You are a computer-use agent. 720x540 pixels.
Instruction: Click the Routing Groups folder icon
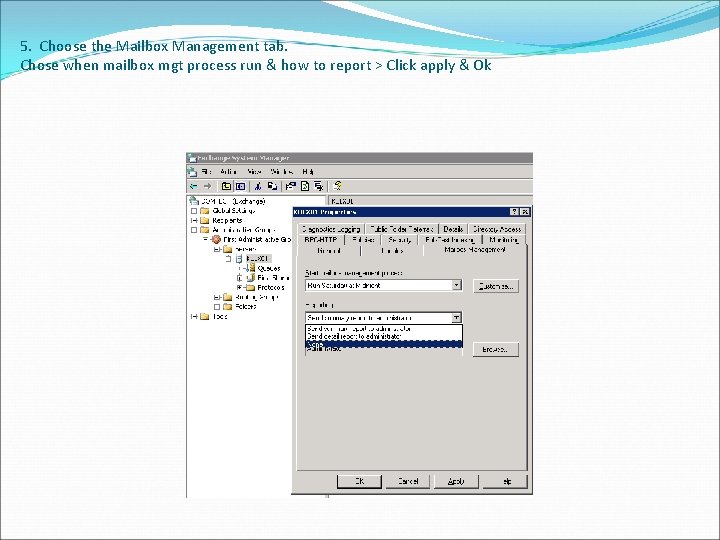click(x=228, y=297)
